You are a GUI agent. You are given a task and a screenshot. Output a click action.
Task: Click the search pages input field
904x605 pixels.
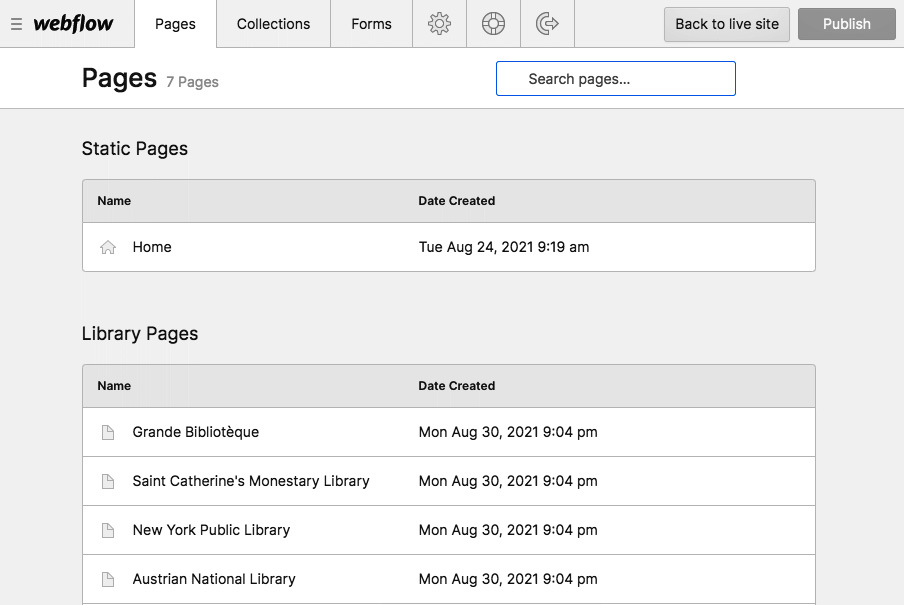[615, 78]
